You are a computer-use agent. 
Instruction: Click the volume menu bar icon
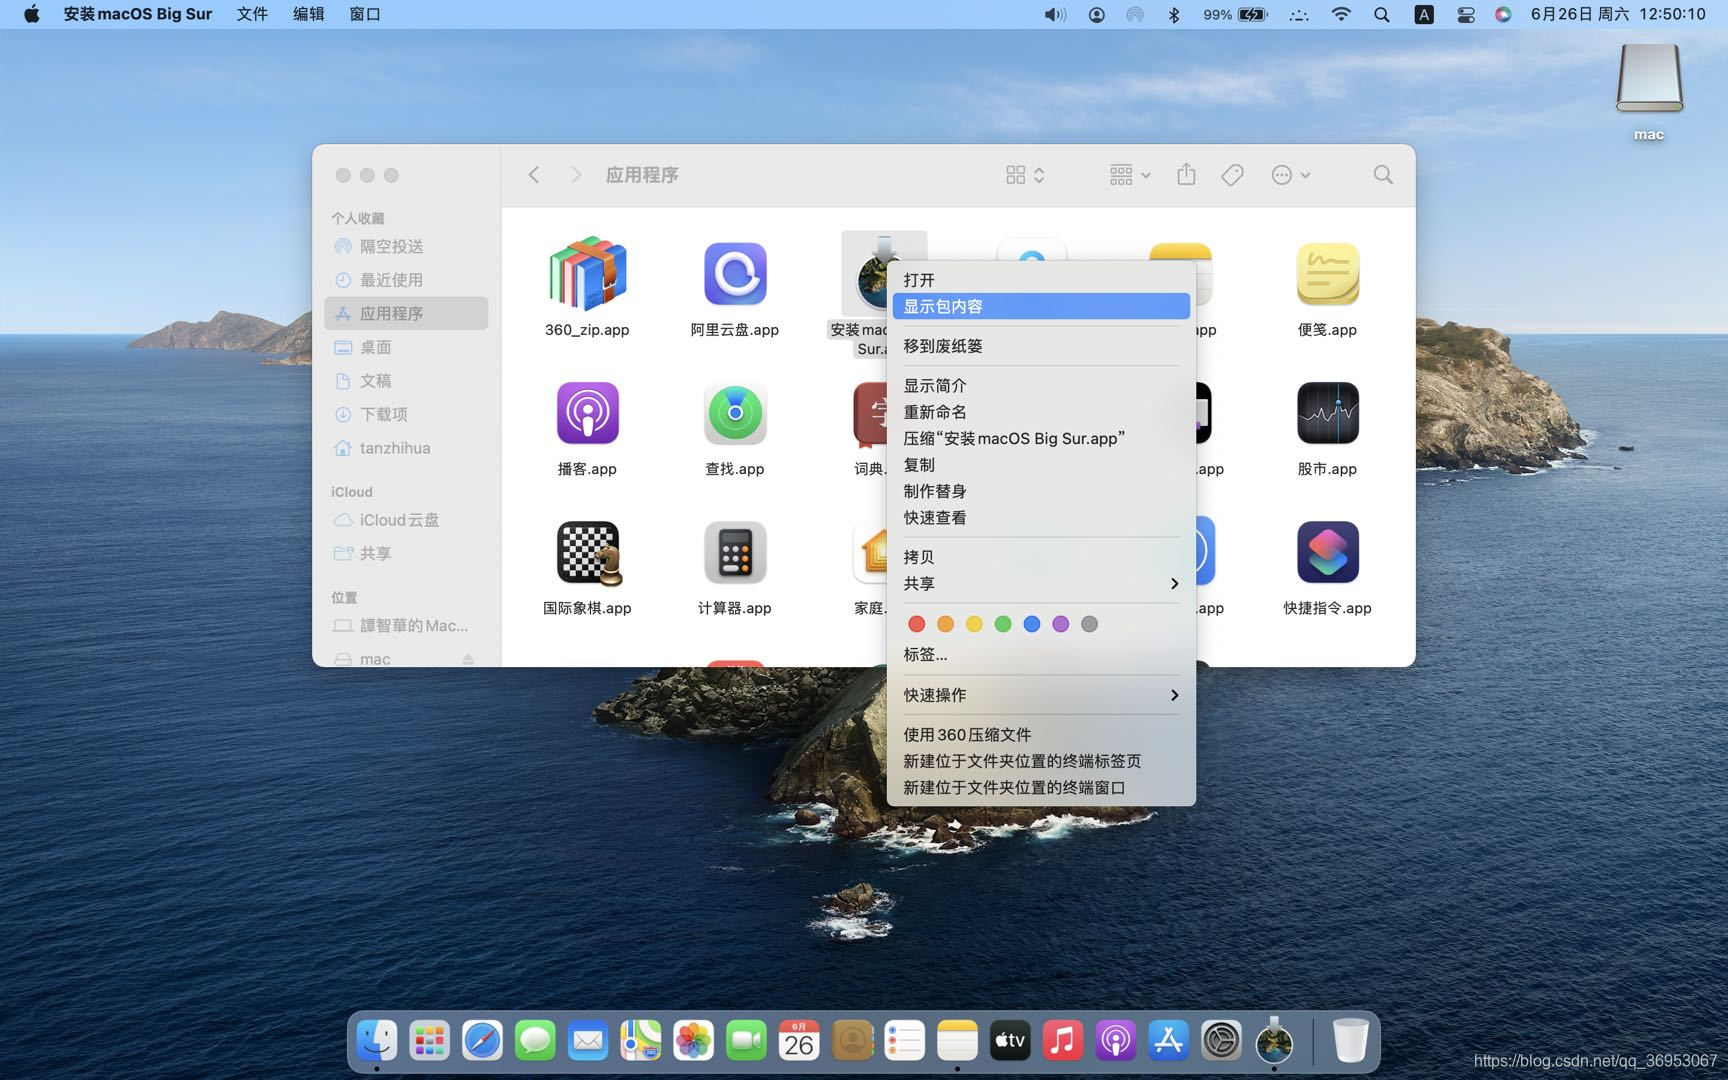(1055, 15)
